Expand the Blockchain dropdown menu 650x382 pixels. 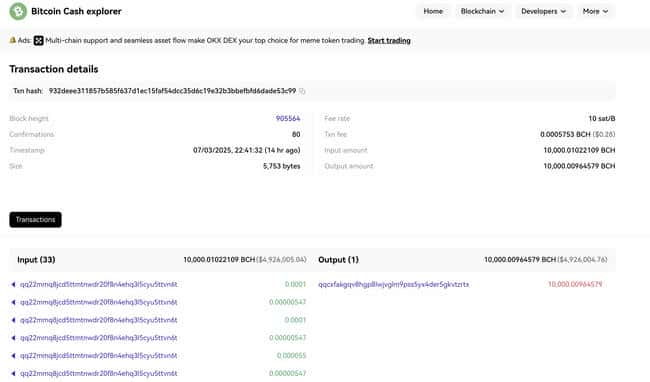point(483,11)
